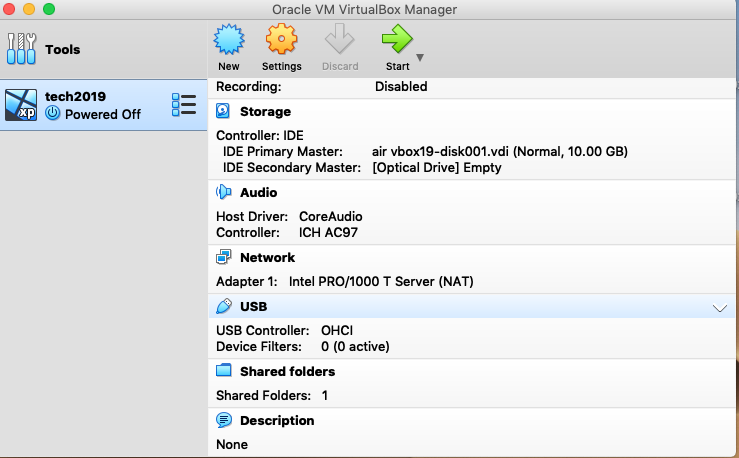Click the Oracle VM VirtualBox Manager title
The image size is (739, 458).
click(364, 9)
